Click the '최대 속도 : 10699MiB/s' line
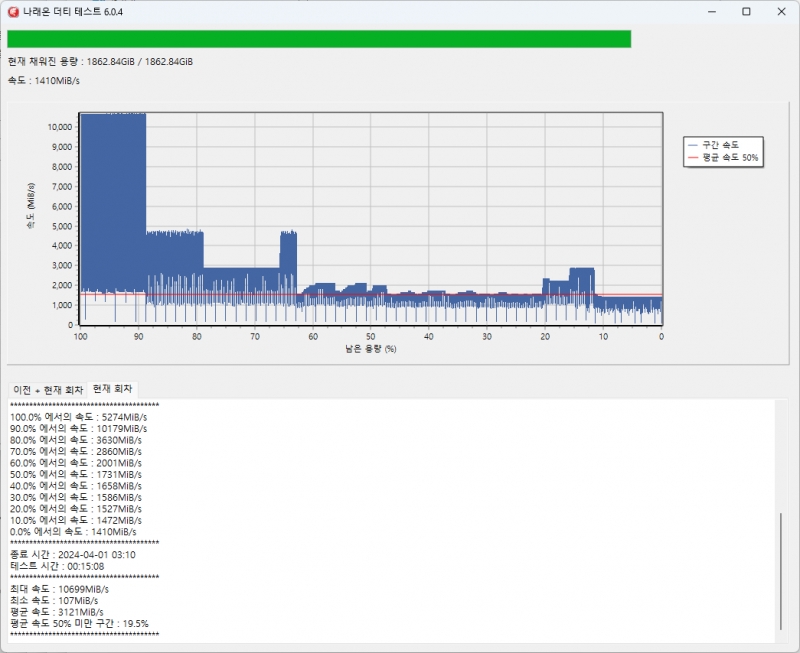 click(59, 589)
